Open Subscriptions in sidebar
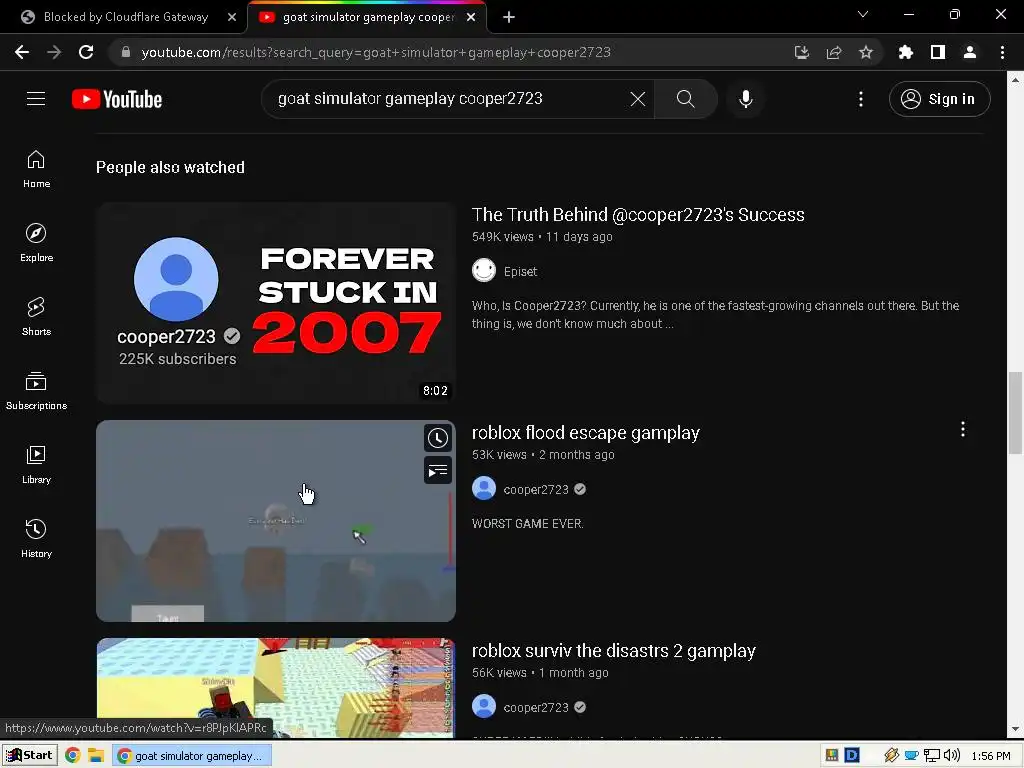 [36, 391]
